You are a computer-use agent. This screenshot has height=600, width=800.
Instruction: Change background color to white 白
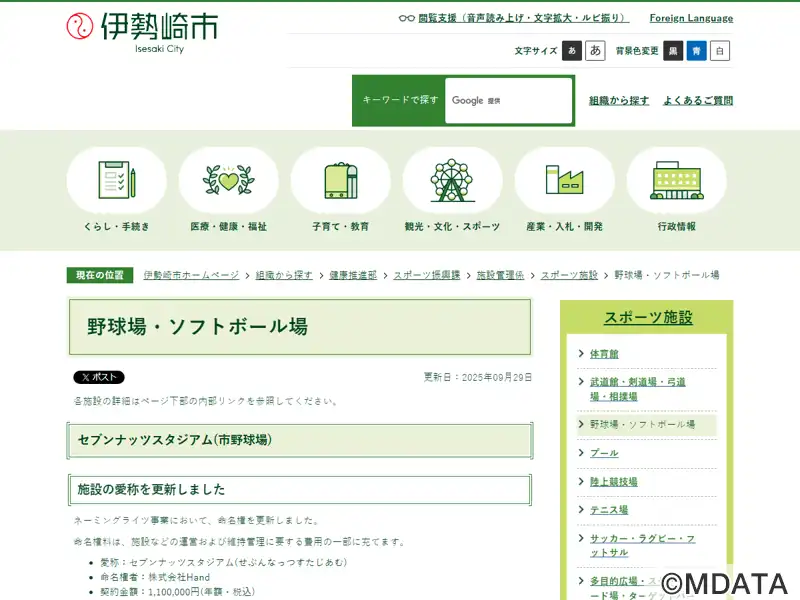point(720,51)
